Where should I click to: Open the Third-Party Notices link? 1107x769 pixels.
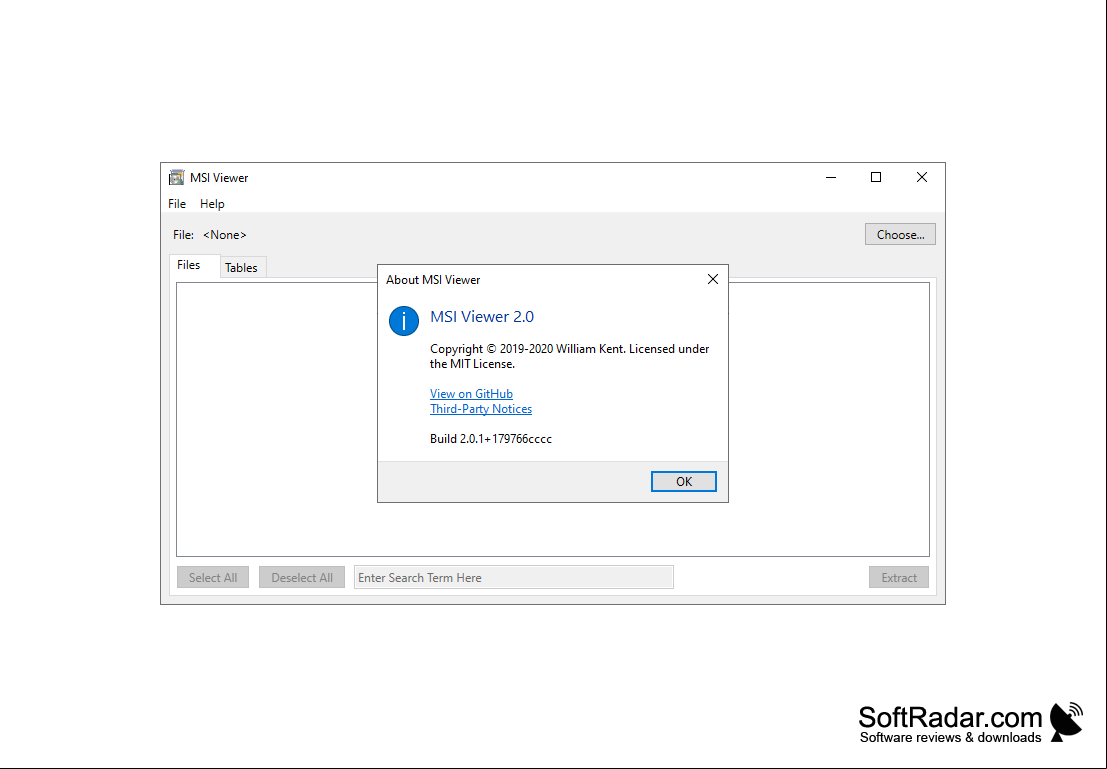(481, 409)
